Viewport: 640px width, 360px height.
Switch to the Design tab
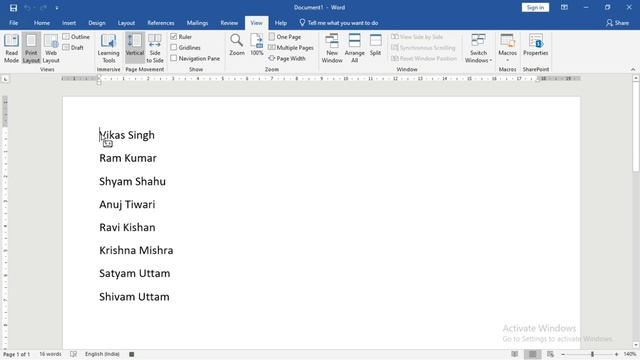click(97, 23)
